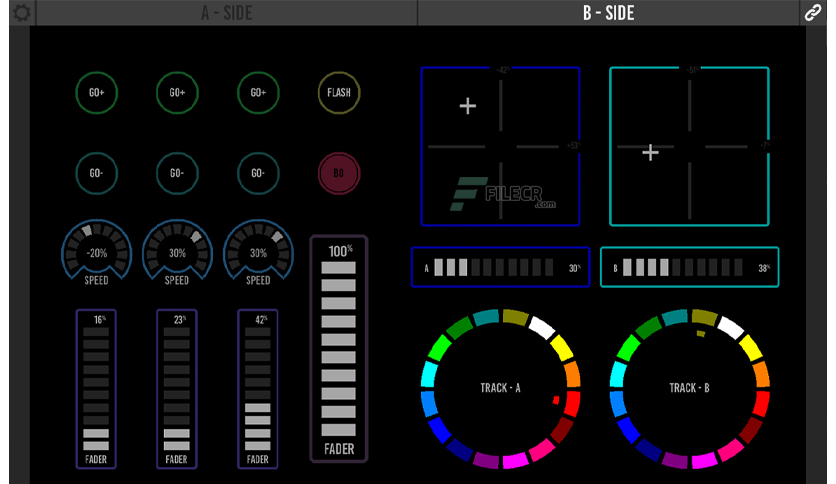Click the 30% SPEED knob in the 42% fader column
836x484 pixels.
tap(258, 252)
